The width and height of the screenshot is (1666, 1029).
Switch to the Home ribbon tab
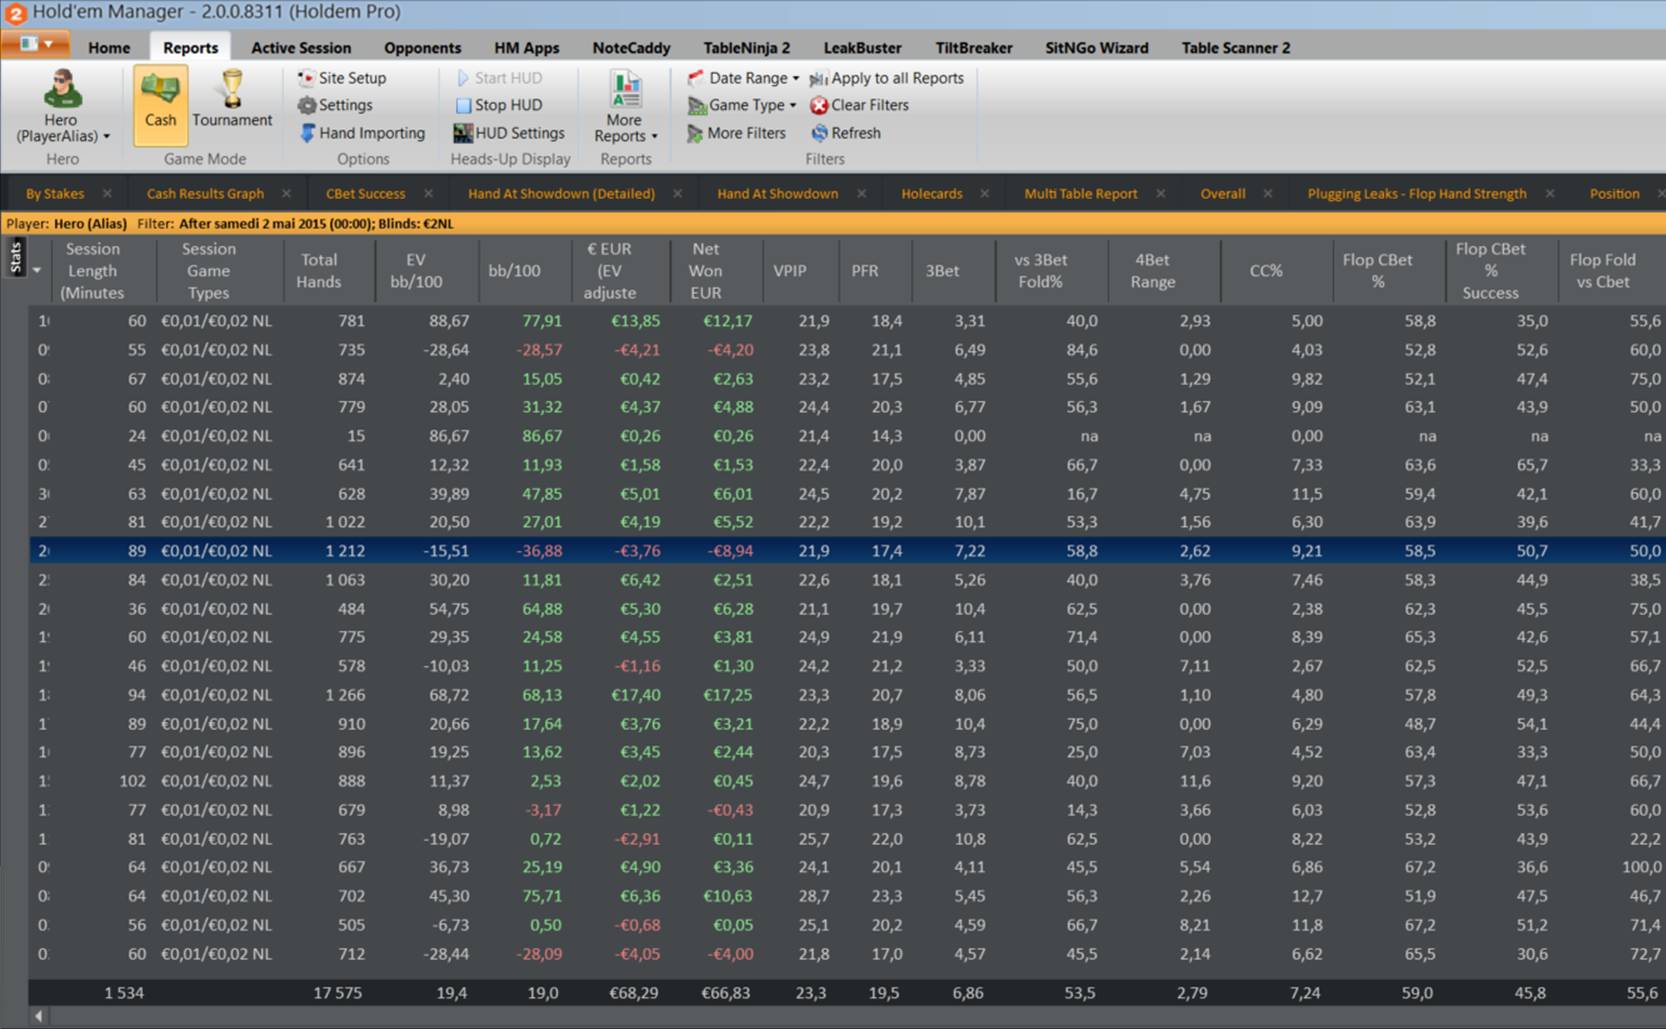pyautogui.click(x=109, y=47)
